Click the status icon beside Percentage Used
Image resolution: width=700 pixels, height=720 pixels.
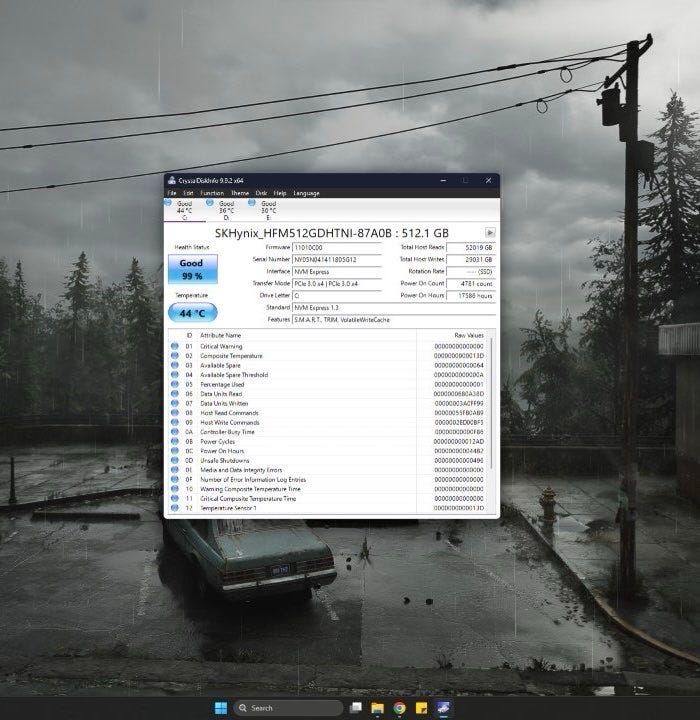(175, 384)
